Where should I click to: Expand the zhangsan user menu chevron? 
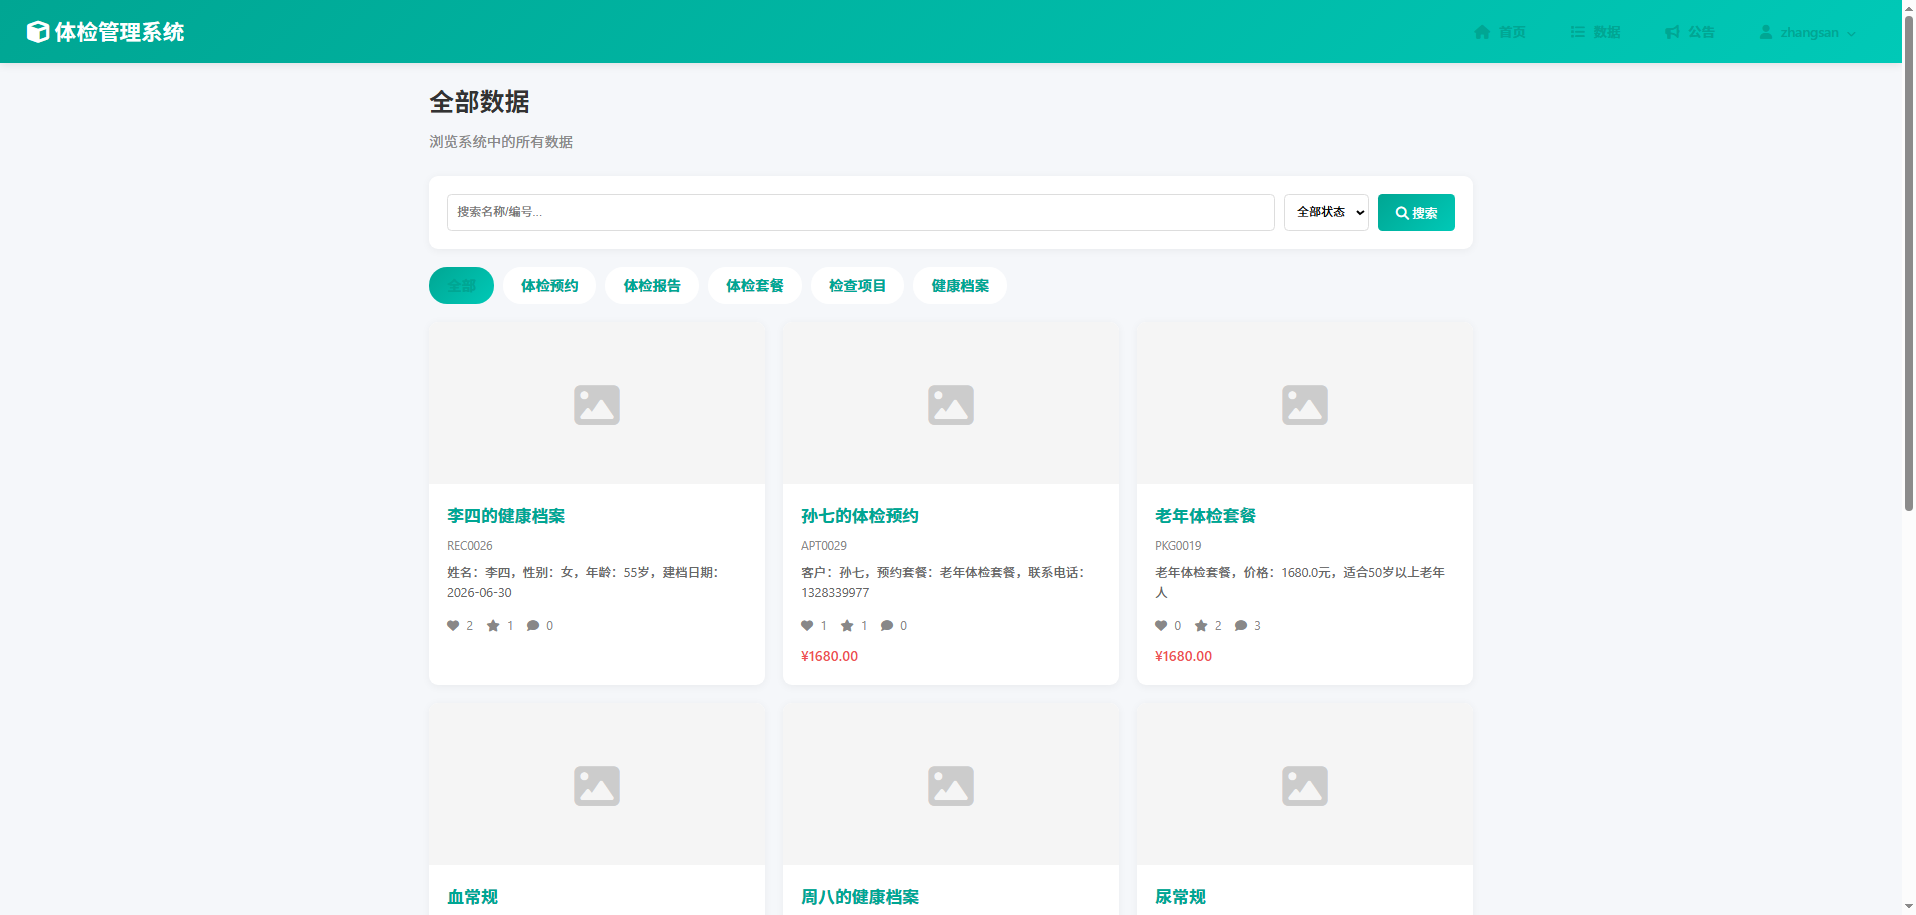[1851, 33]
